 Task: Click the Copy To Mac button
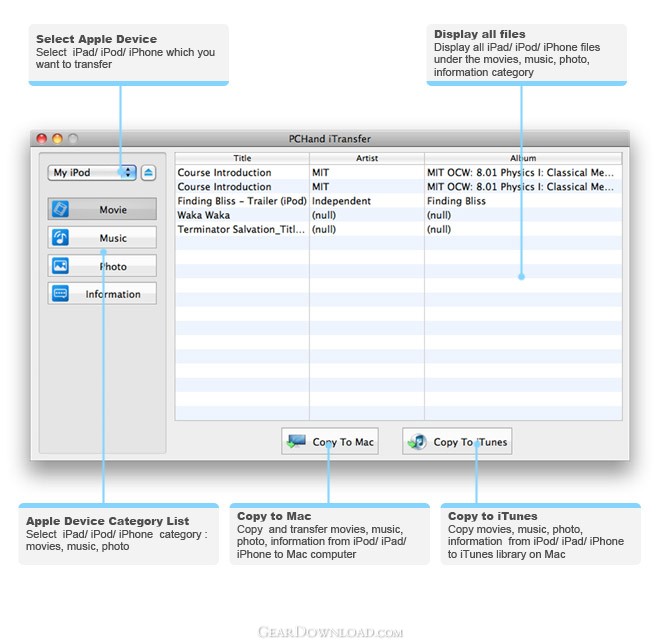pos(330,442)
